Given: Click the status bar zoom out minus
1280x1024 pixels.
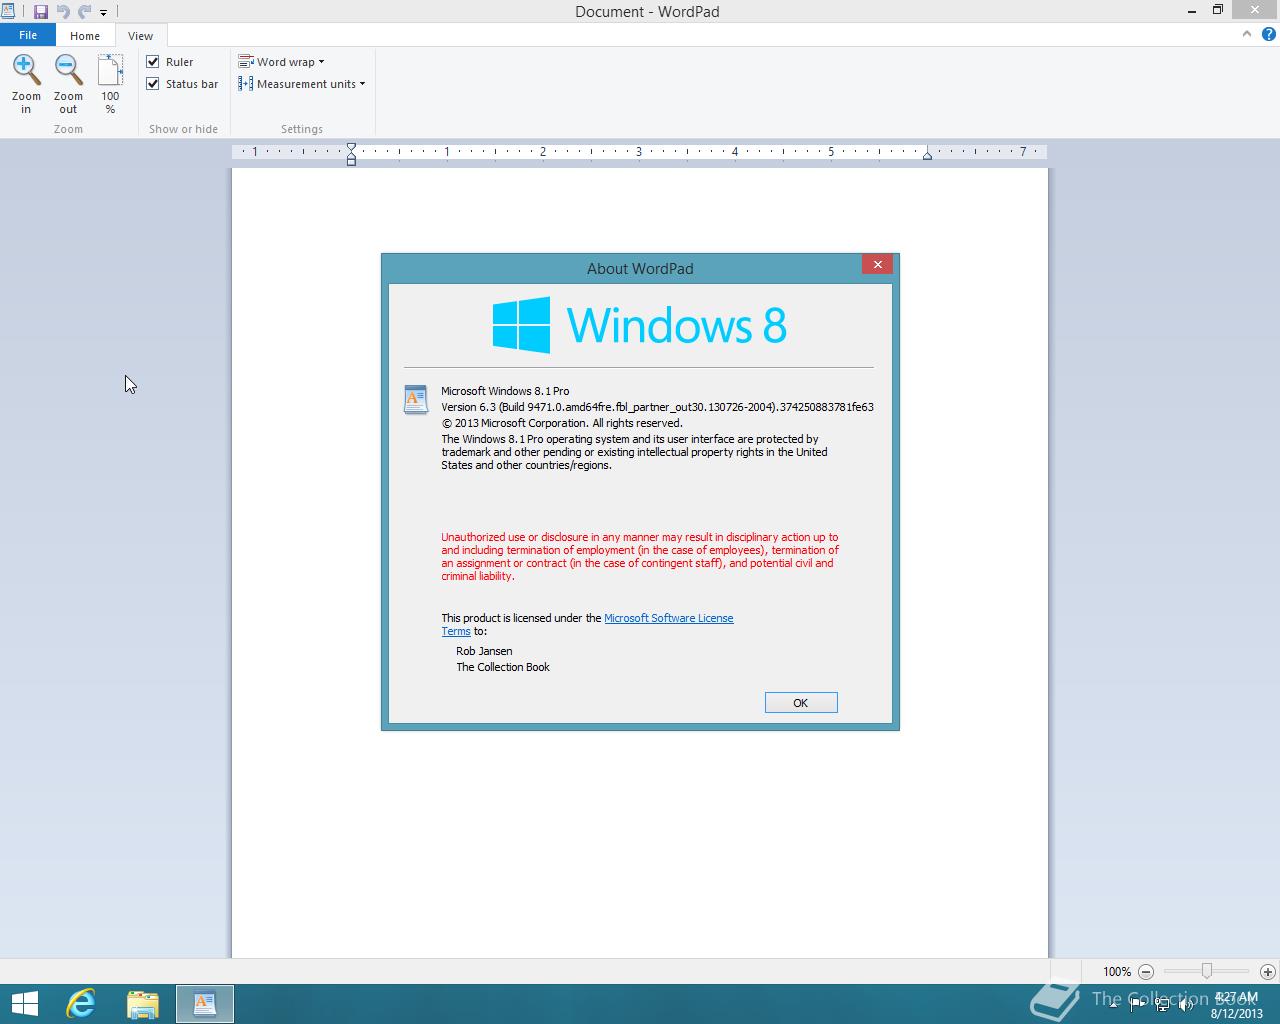Looking at the screenshot, I should tap(1146, 971).
